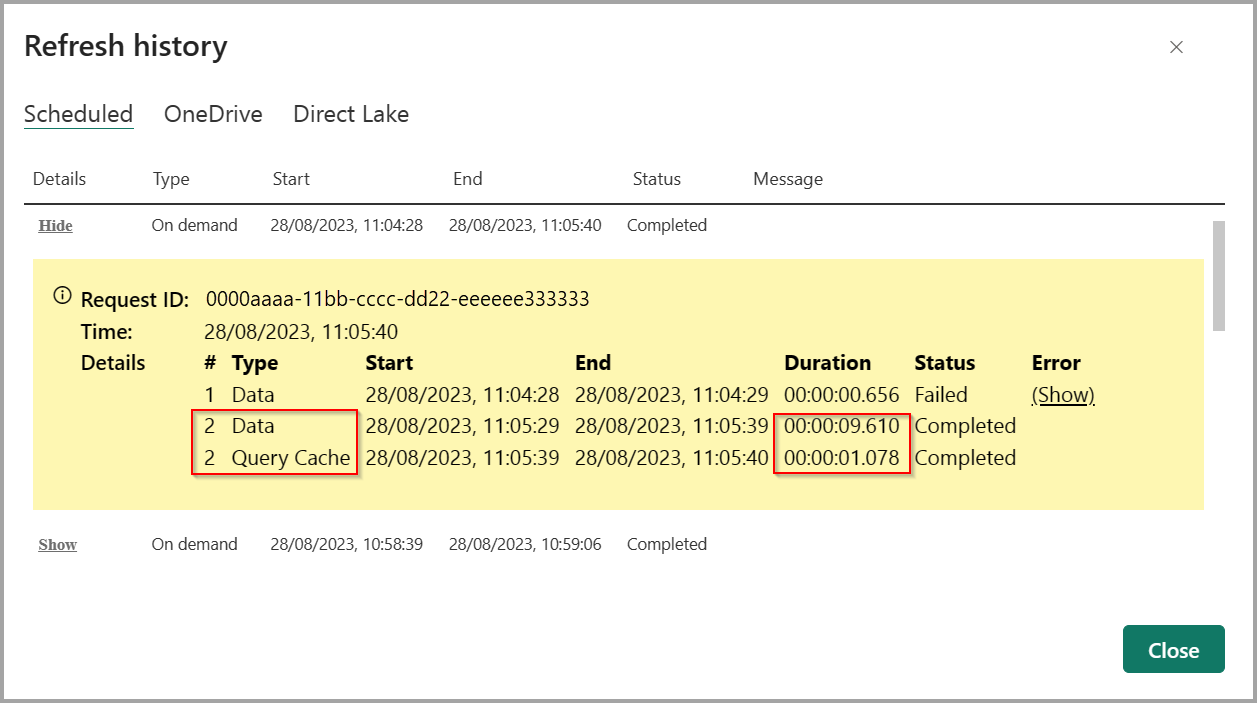Click the Type column header
Screen dimensions: 1257x703
pyautogui.click(x=171, y=178)
